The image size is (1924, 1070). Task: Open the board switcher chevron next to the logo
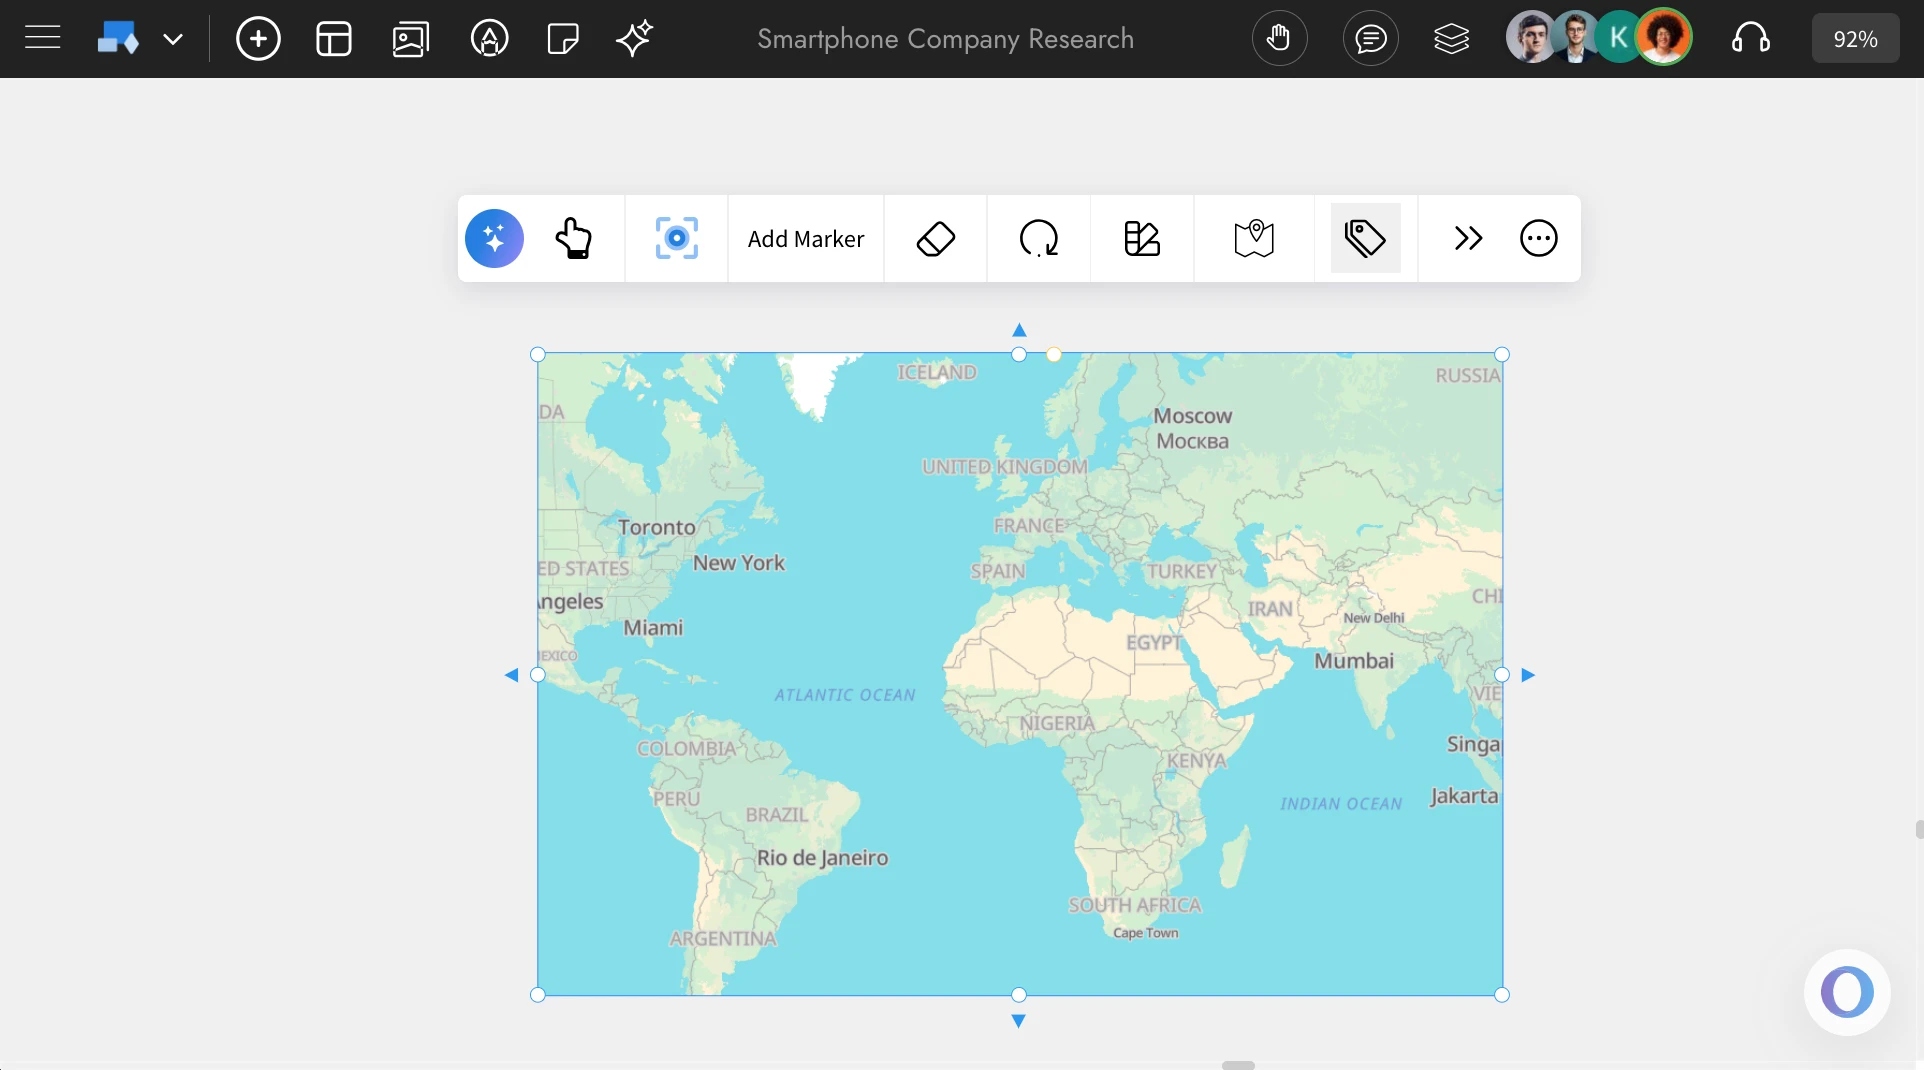(174, 39)
